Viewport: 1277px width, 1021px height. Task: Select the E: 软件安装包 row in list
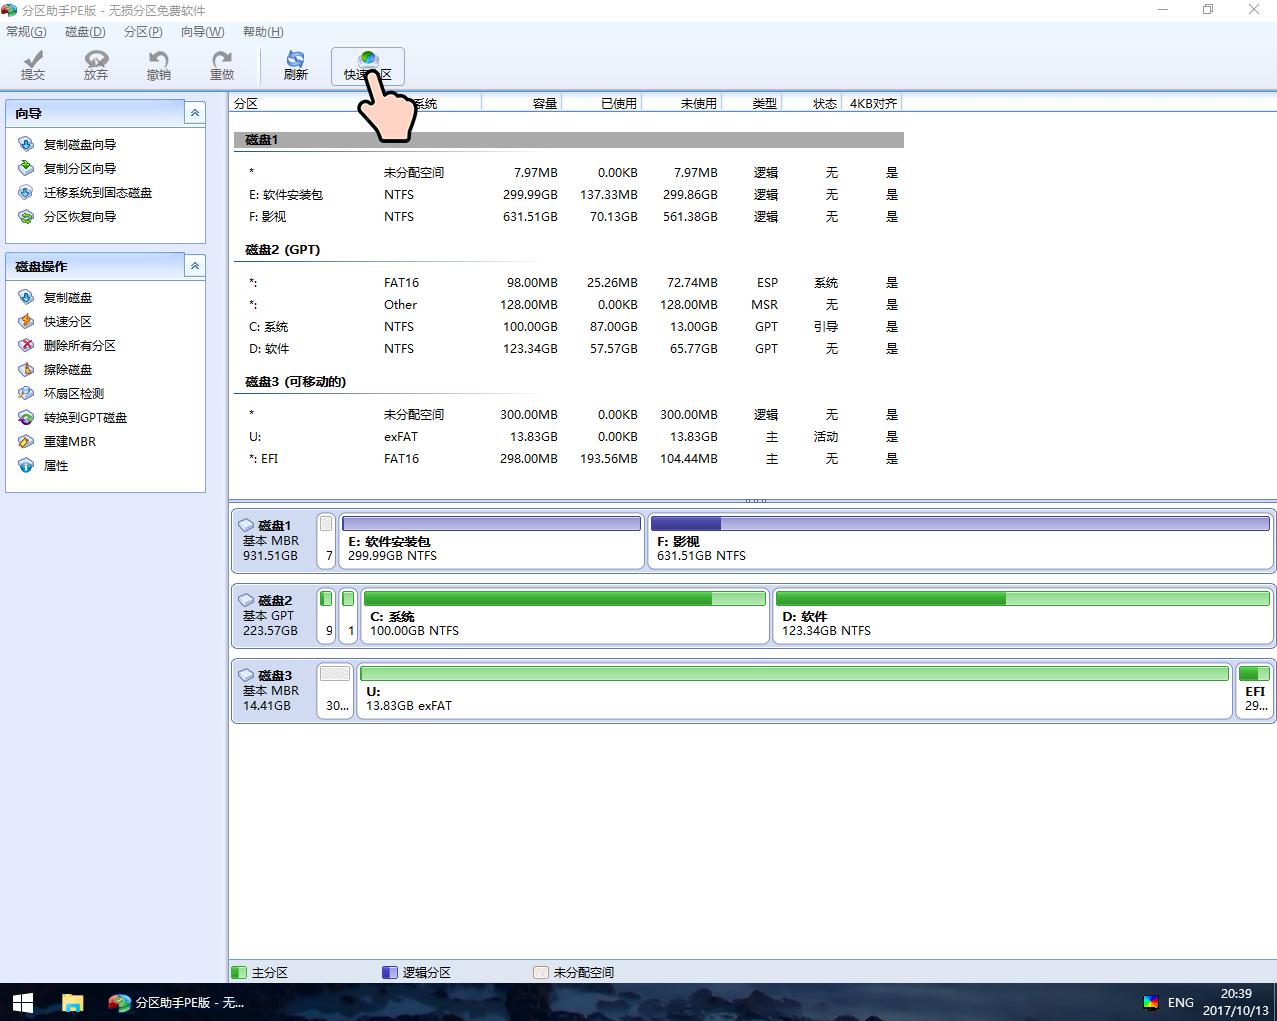pos(569,194)
